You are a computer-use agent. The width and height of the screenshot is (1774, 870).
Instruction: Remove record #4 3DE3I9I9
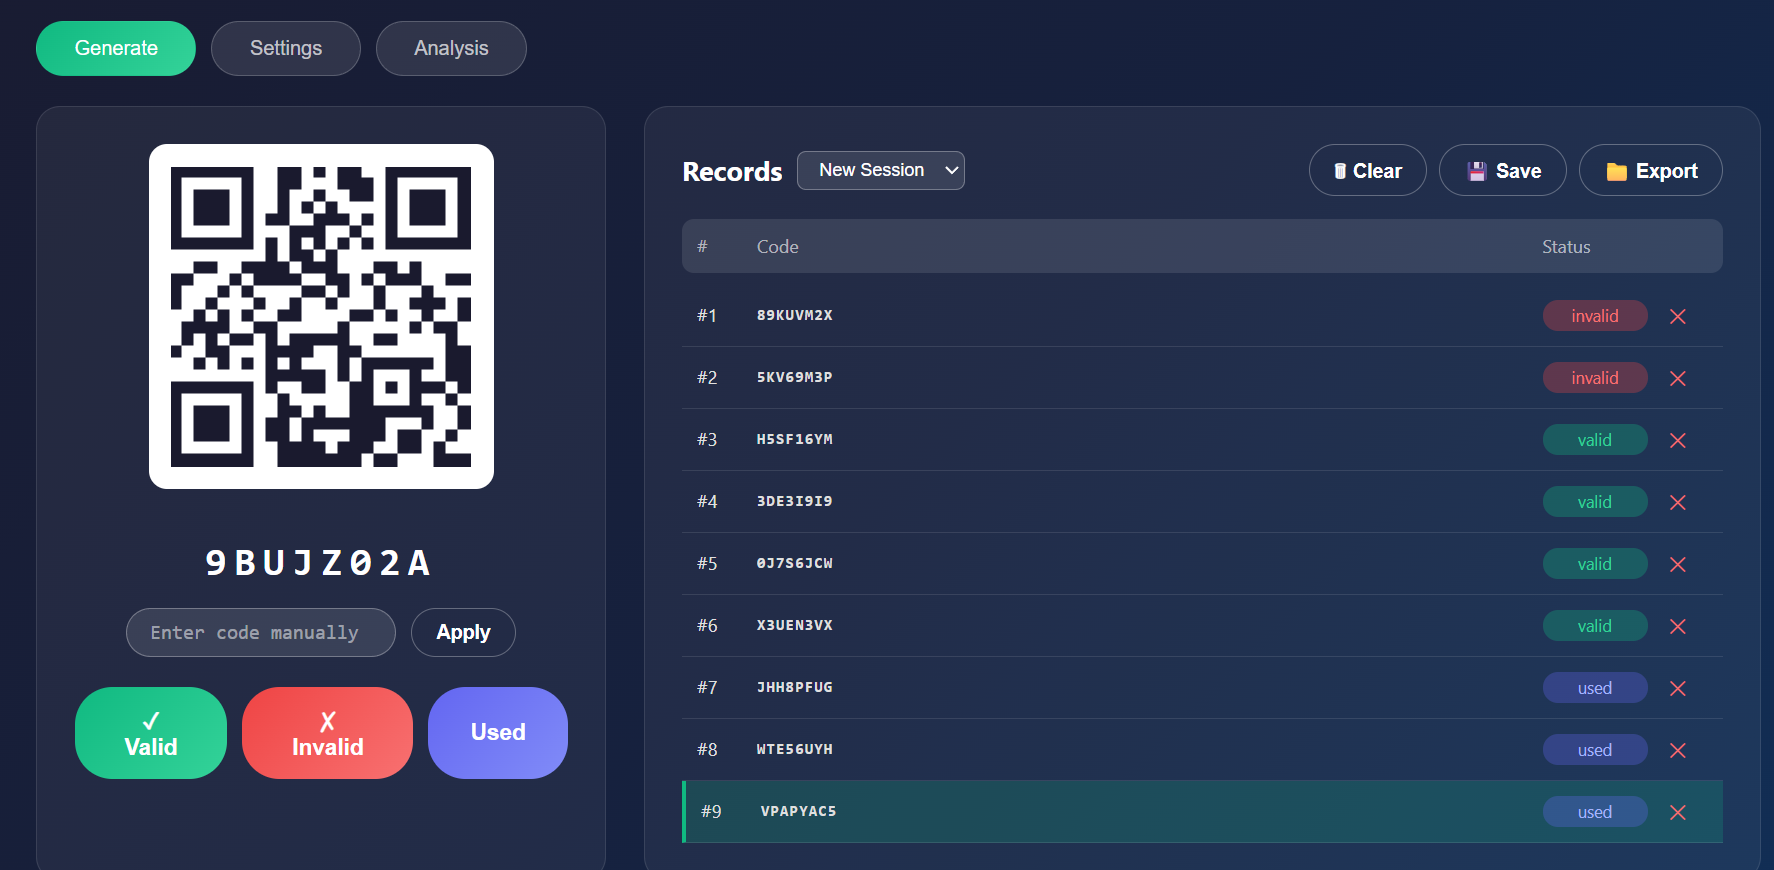tap(1678, 502)
